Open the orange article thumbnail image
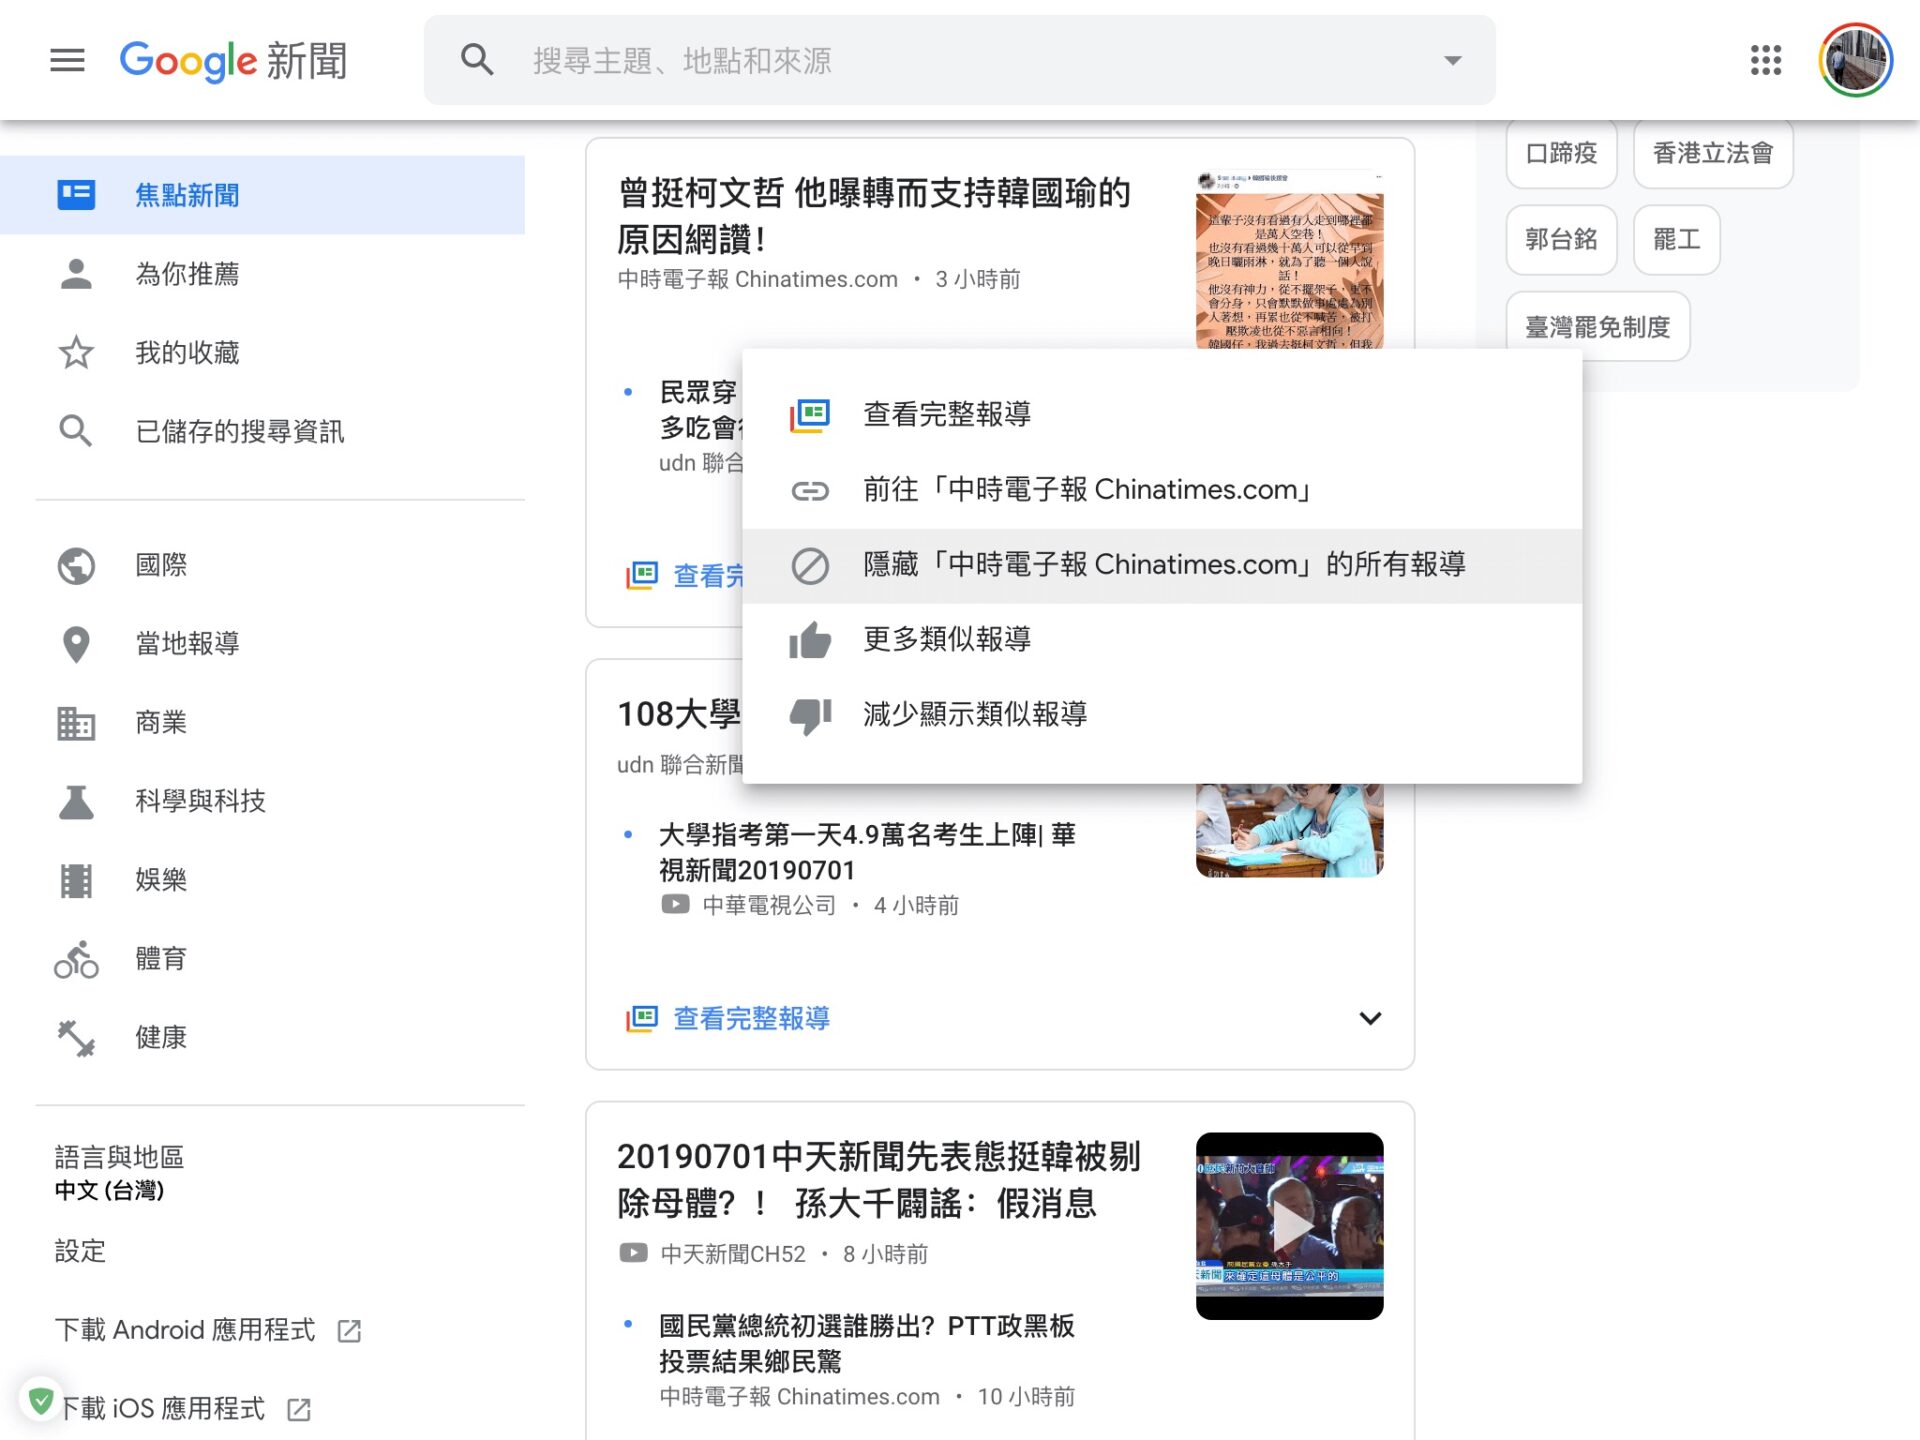 pos(1289,260)
